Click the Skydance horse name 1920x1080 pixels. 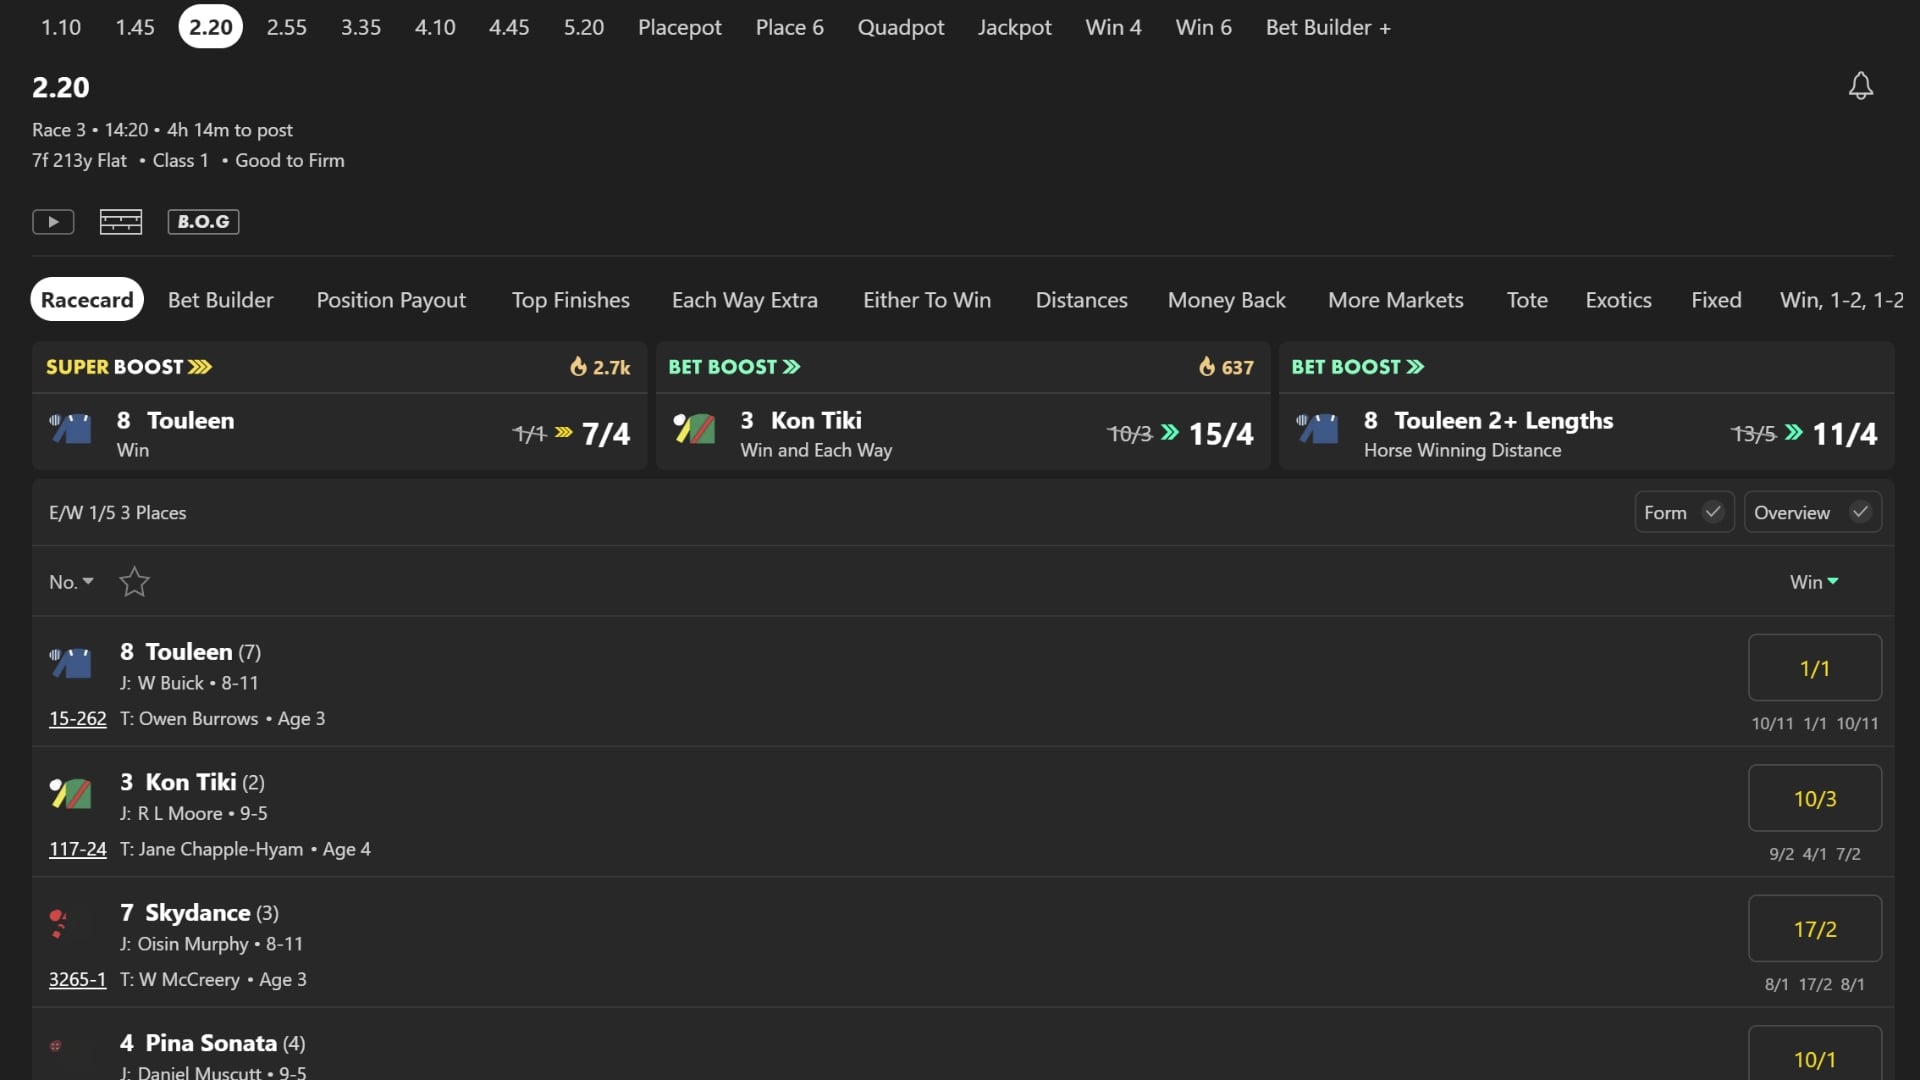[x=197, y=913]
